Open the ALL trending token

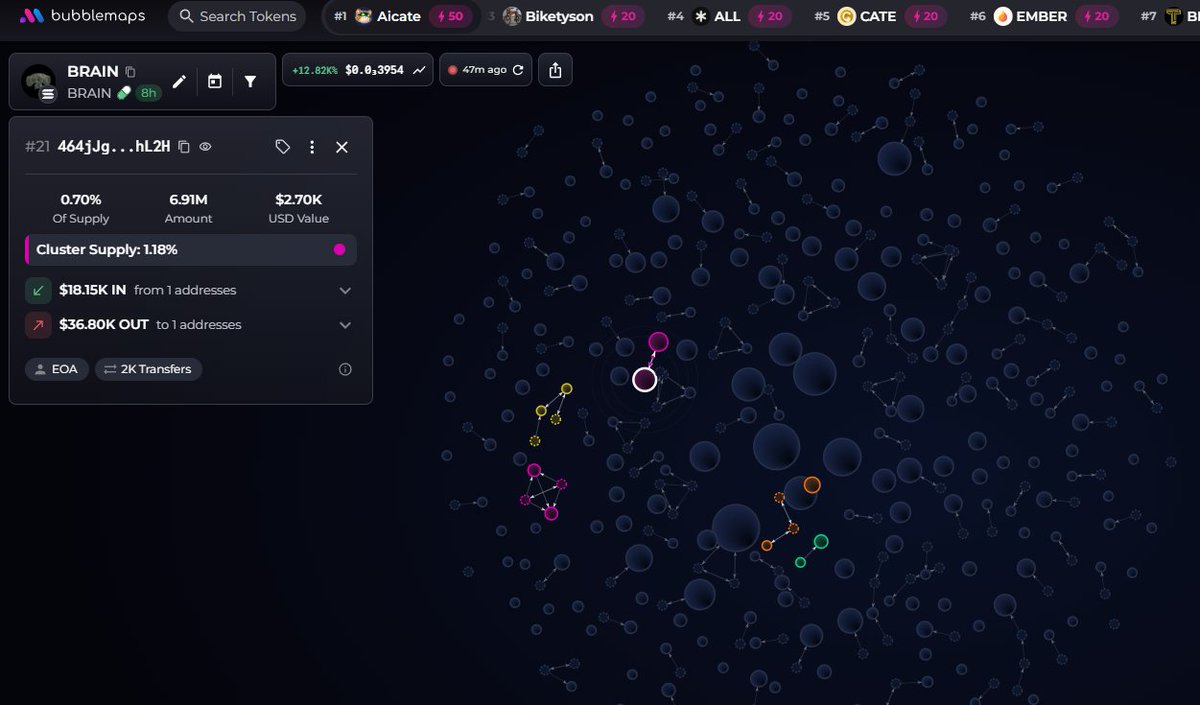tap(728, 16)
